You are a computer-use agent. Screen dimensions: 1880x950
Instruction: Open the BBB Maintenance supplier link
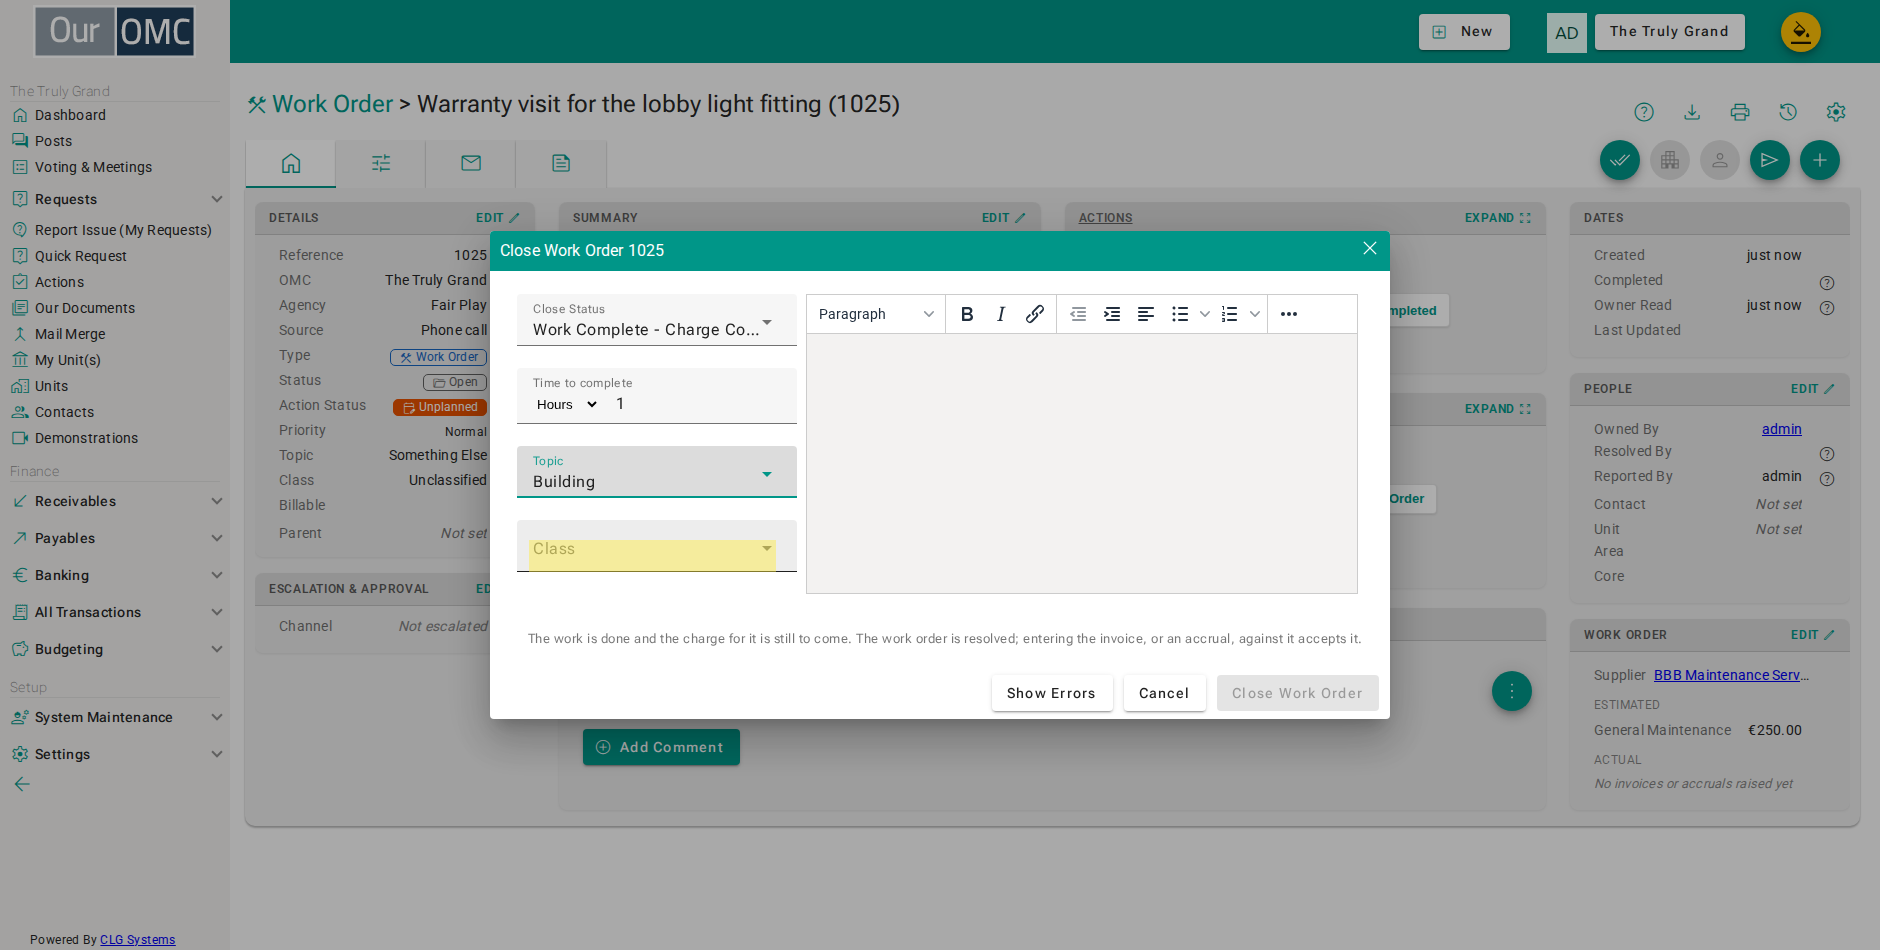1731,675
